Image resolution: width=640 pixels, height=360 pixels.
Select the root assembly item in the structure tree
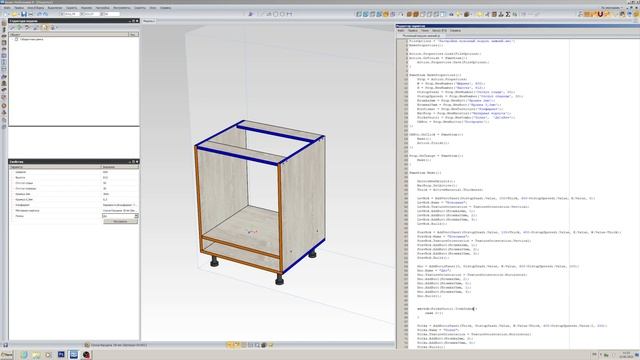click(31, 40)
